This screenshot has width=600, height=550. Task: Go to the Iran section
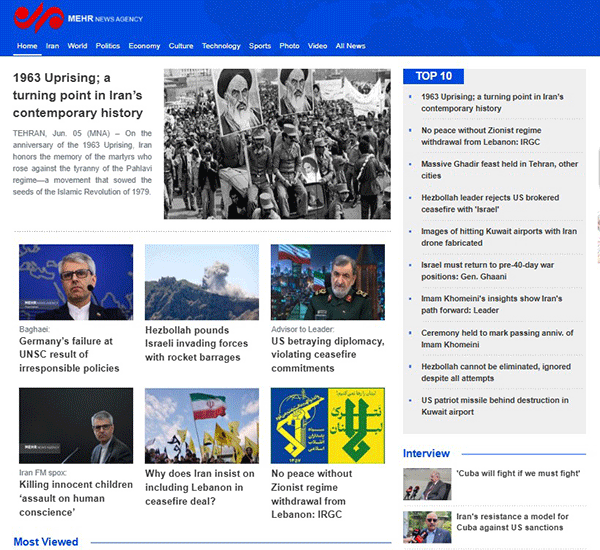[x=52, y=46]
